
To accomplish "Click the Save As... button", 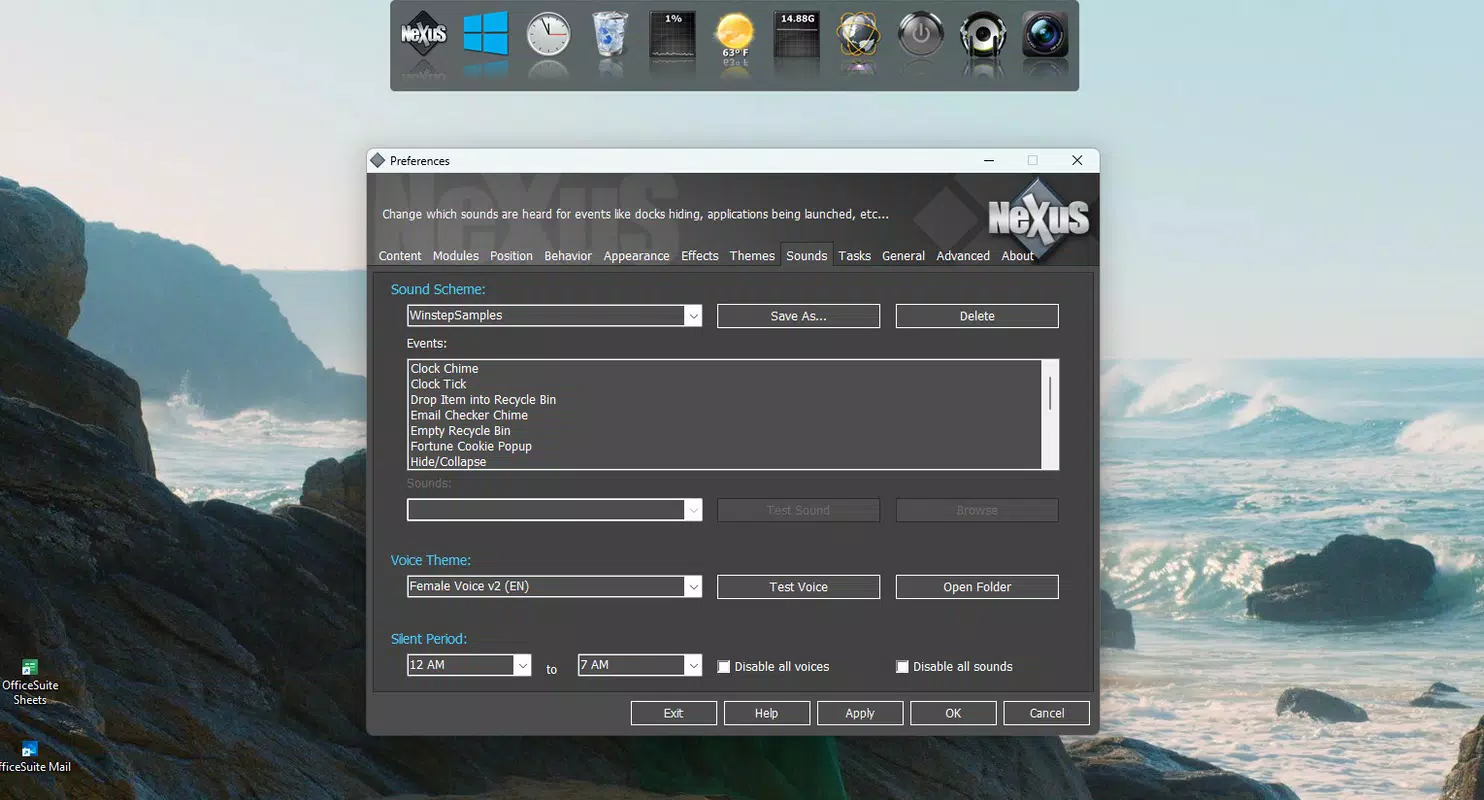I will click(x=798, y=316).
